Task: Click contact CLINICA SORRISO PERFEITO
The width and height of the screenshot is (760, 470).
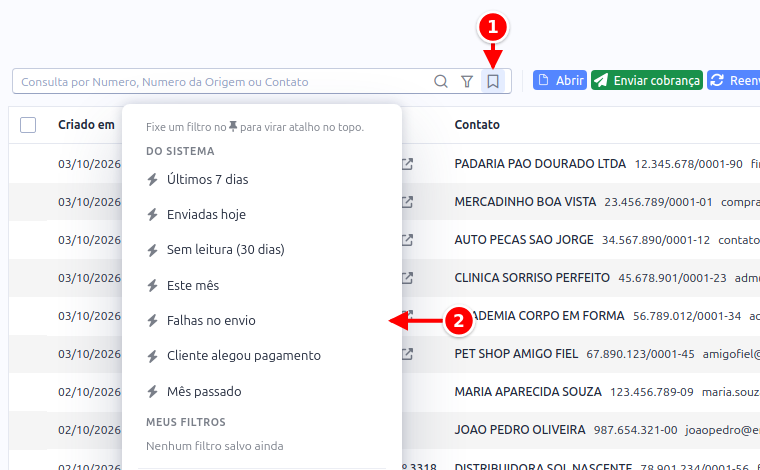Action: (x=532, y=278)
